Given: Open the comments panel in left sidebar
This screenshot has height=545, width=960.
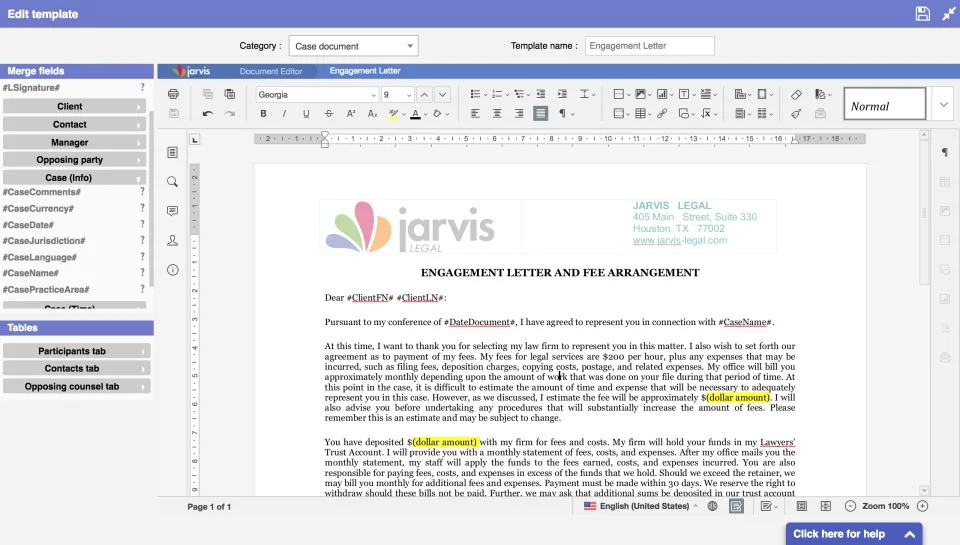Looking at the screenshot, I should (x=173, y=211).
